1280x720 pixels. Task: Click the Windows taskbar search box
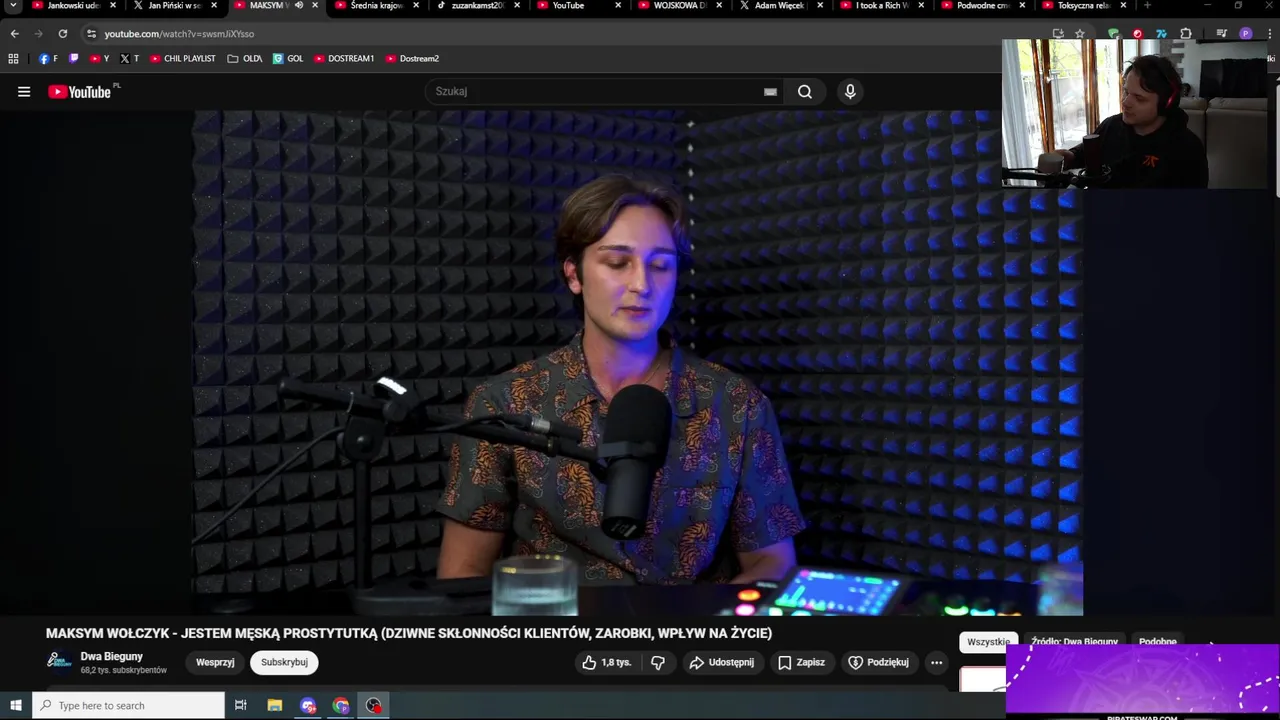128,706
